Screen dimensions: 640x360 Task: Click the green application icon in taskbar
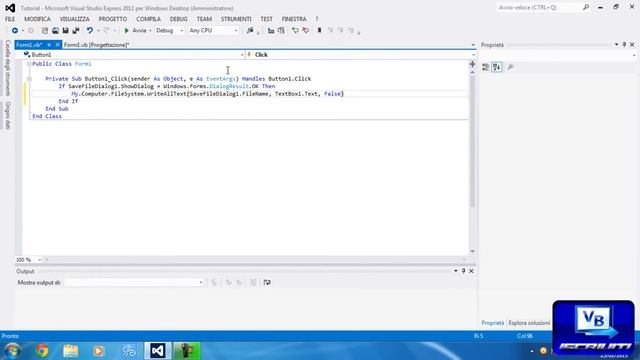(x=187, y=351)
